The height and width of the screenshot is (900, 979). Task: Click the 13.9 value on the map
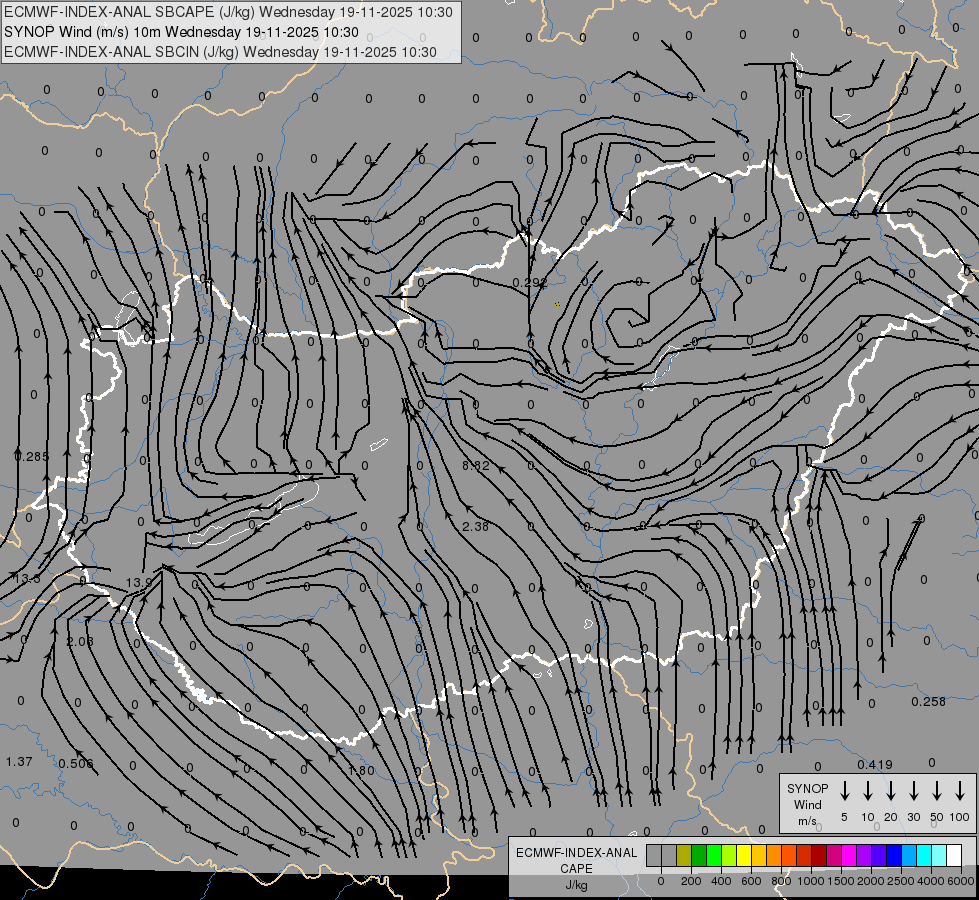tap(139, 583)
